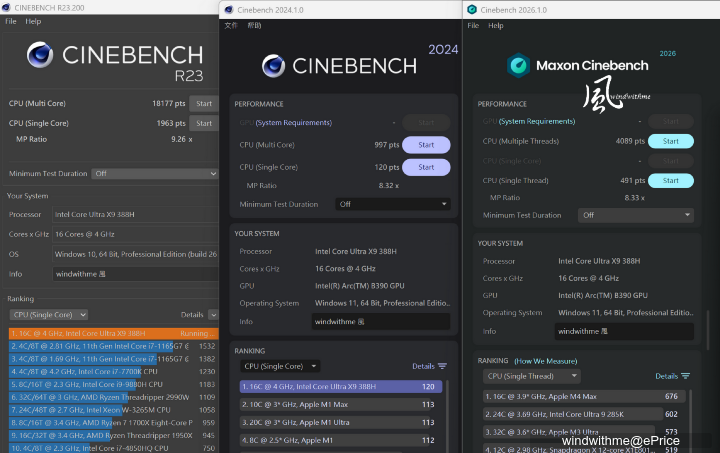720x453 pixels.
Task: Open Minimum Test Duration dropdown in Cinebench 2026
Action: (636, 215)
